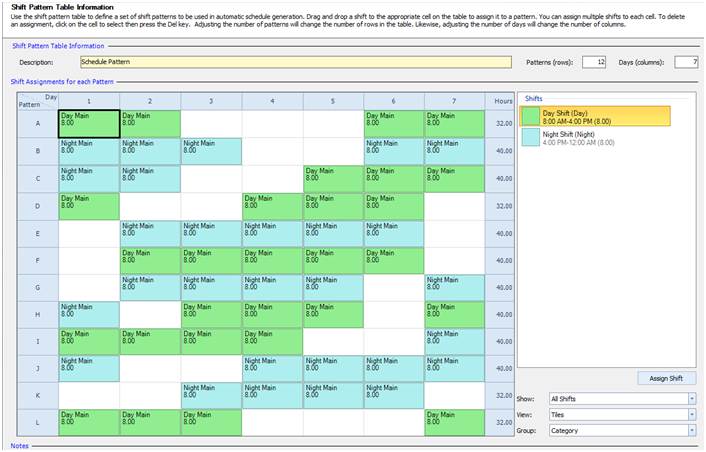Click the Day 7 column header
This screenshot has width=706, height=452.
[x=455, y=101]
